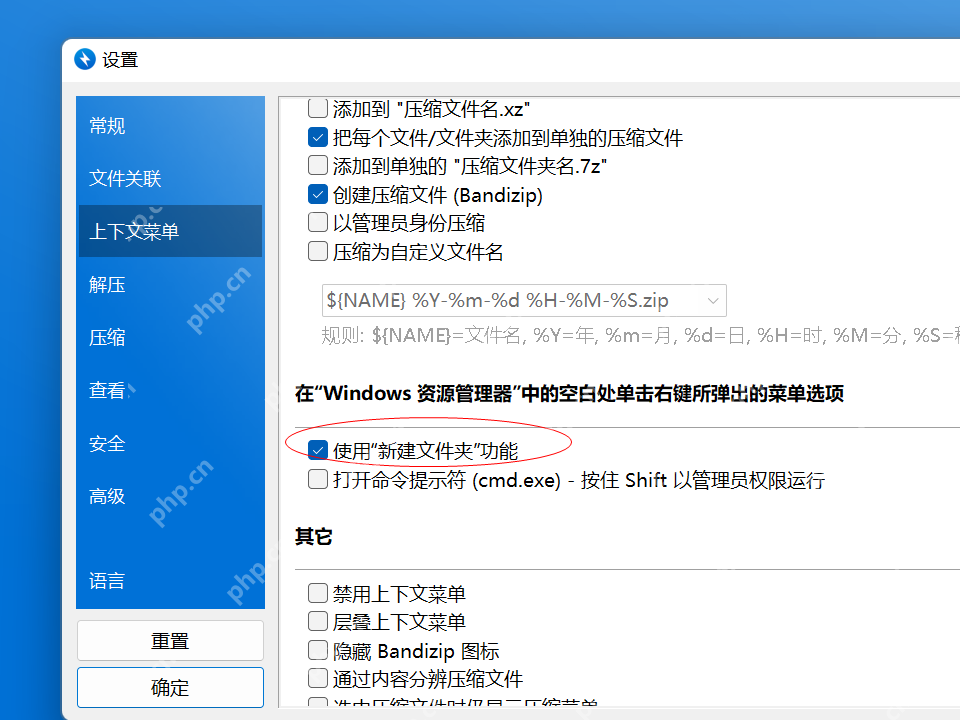960x720 pixels.
Task: Open the 查看 settings section
Action: tap(170, 390)
